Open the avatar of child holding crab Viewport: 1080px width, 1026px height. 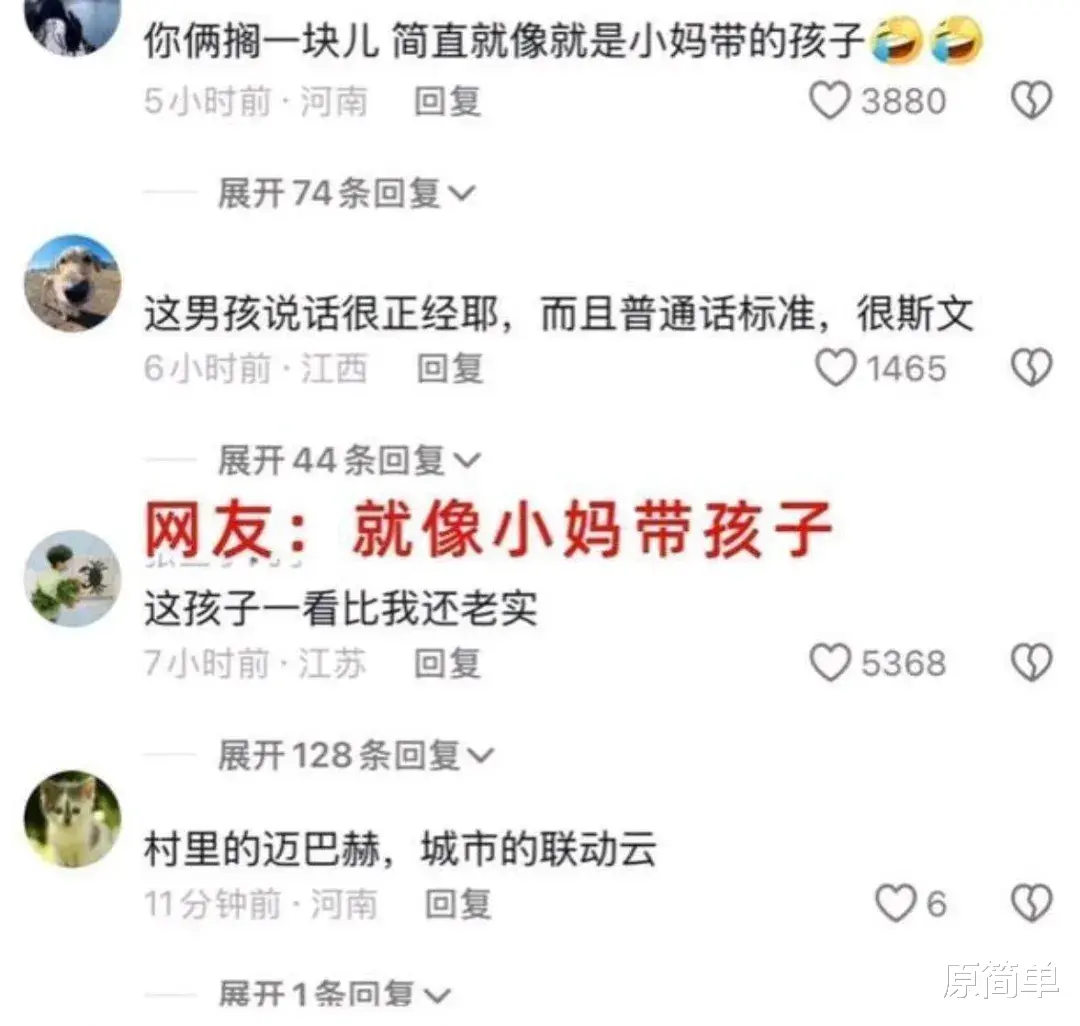tap(72, 578)
